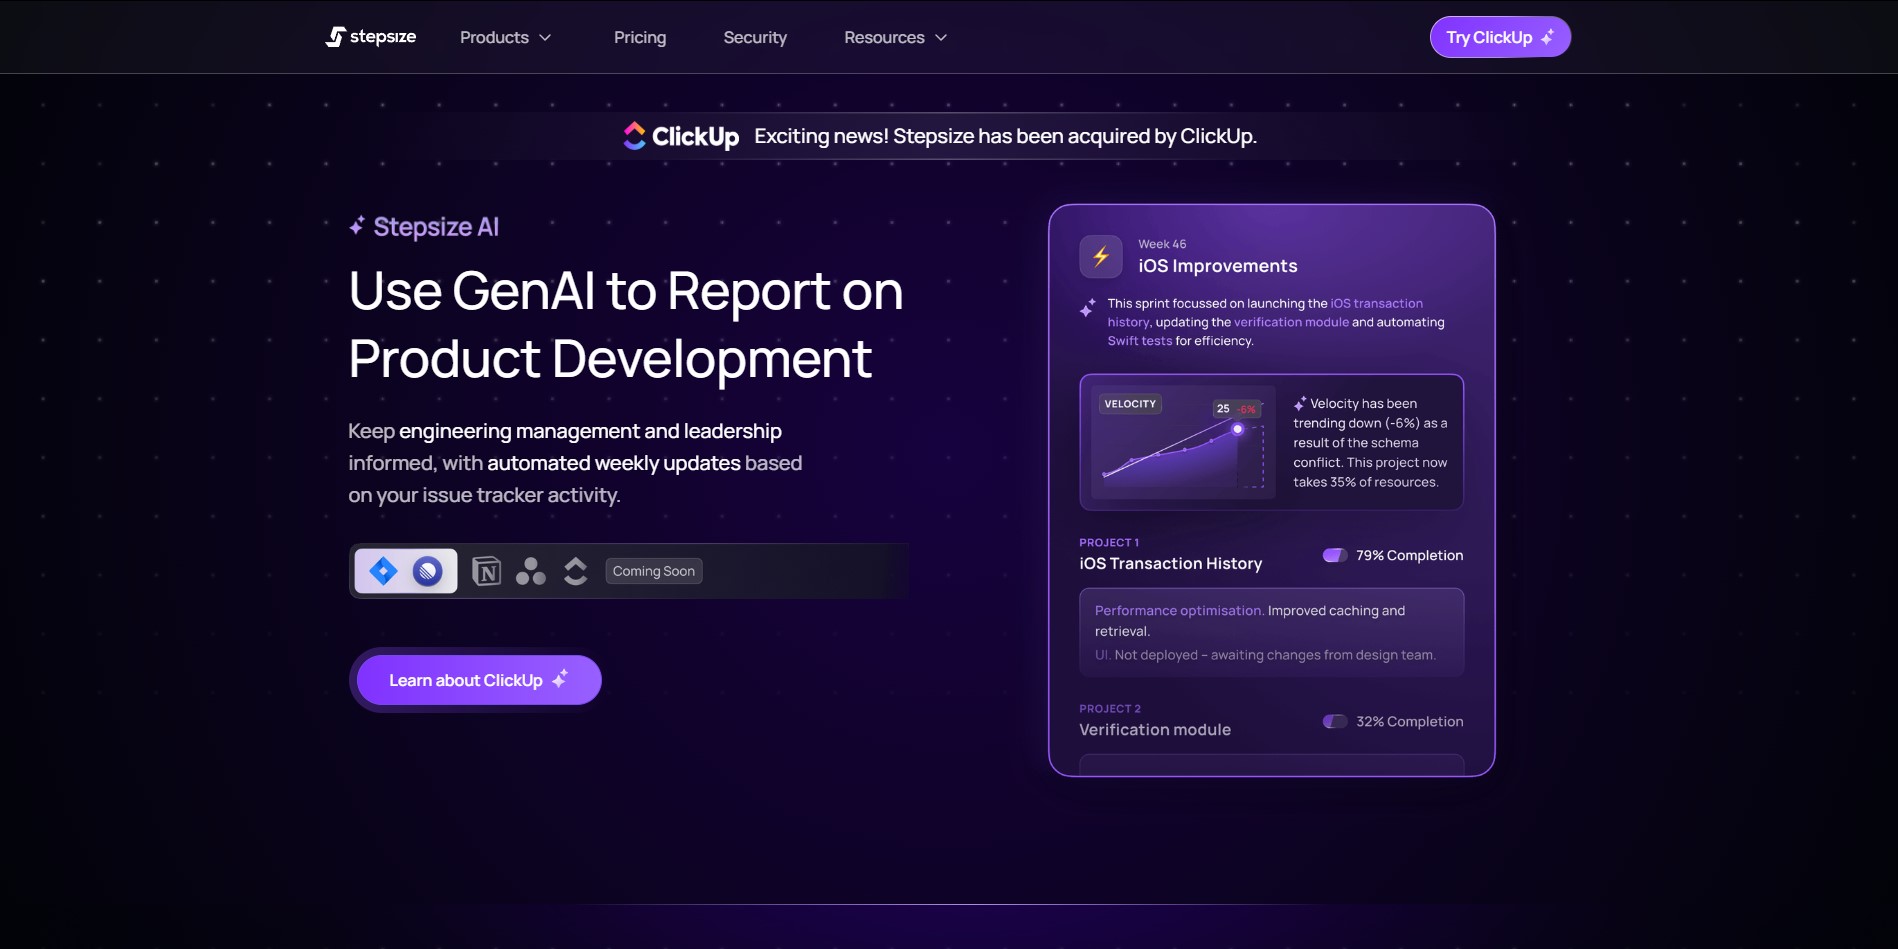Open the Security page
This screenshot has width=1898, height=949.
point(755,37)
